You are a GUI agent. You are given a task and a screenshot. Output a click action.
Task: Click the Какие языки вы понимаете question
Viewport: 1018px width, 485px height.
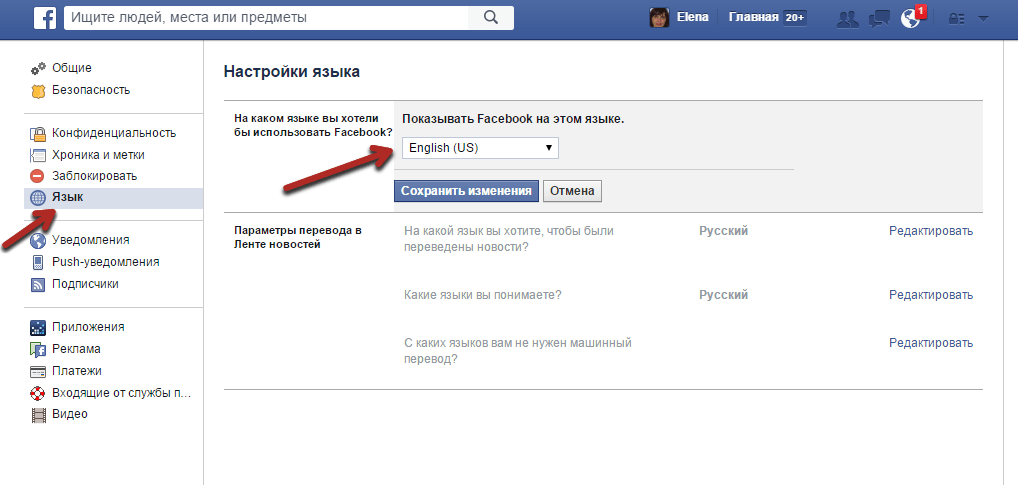[482, 295]
